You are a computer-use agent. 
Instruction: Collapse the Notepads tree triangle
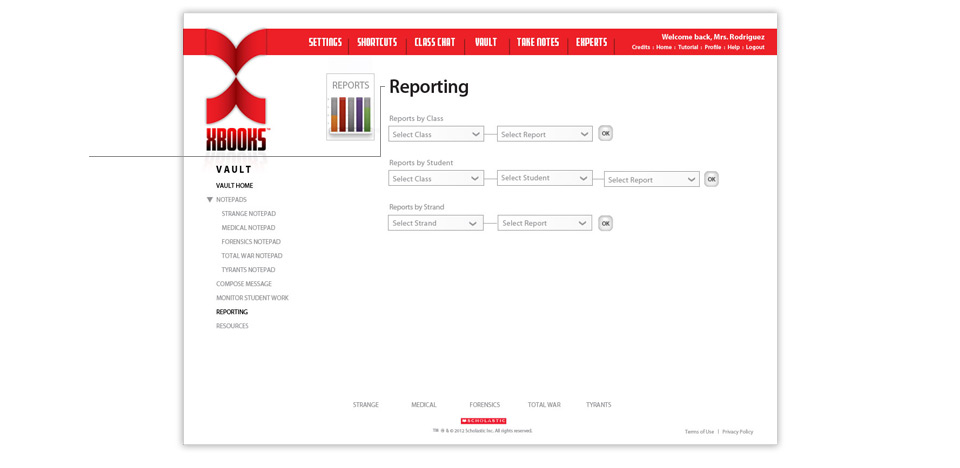coord(210,200)
